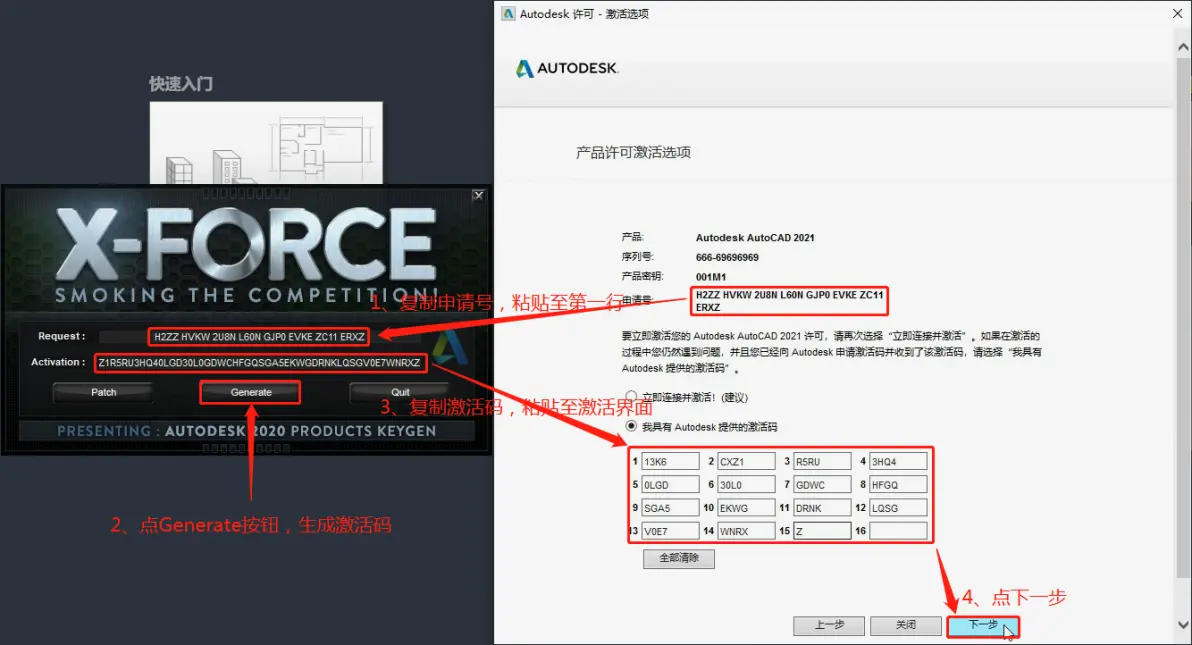Close the Autodesk license activation window
1192x645 pixels.
[x=1178, y=14]
